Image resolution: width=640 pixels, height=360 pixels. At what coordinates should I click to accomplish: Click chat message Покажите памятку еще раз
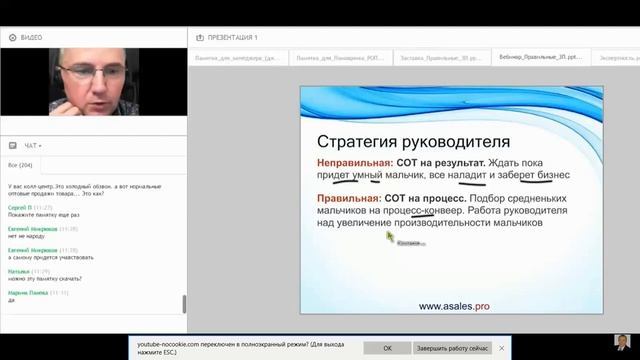44,215
